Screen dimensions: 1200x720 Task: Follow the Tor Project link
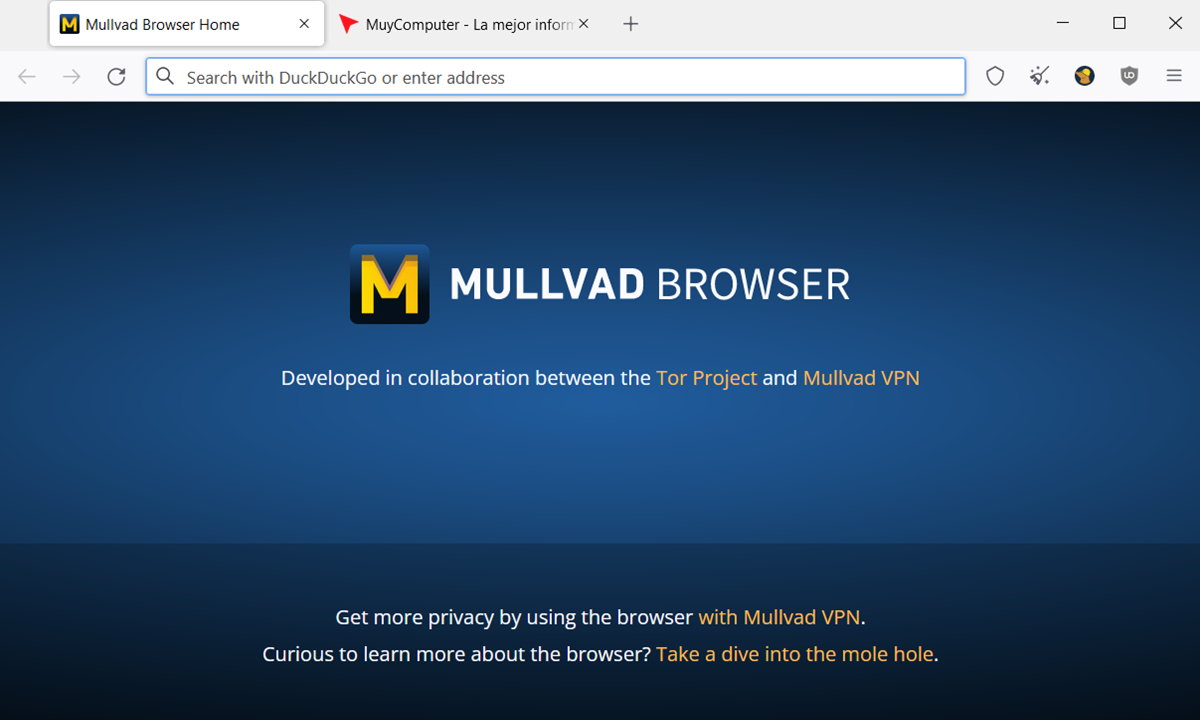pyautogui.click(x=705, y=378)
